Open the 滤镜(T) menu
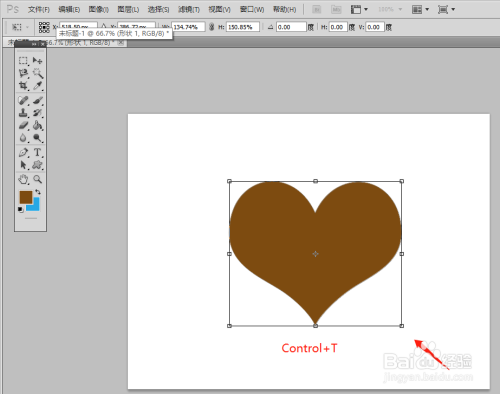Screen dimensions: 500x394 point(189,9)
